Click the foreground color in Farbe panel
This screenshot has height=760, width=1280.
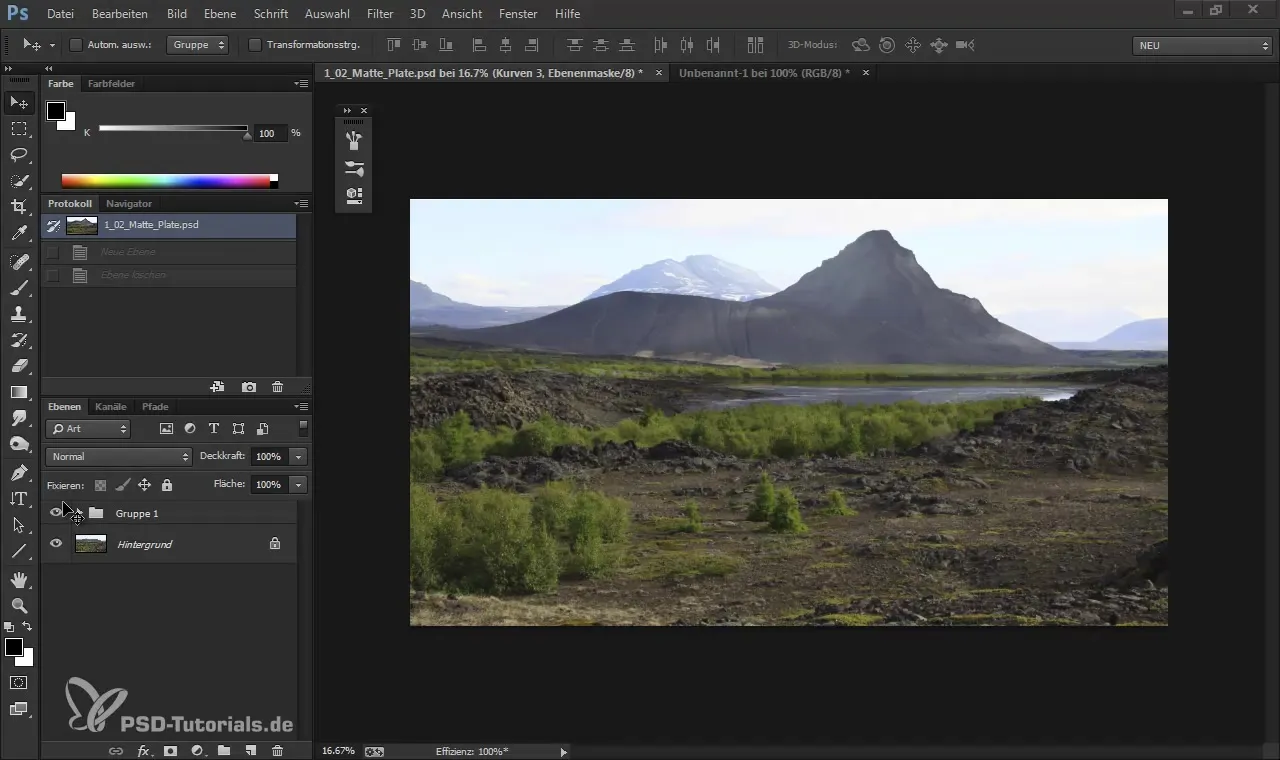tap(56, 111)
